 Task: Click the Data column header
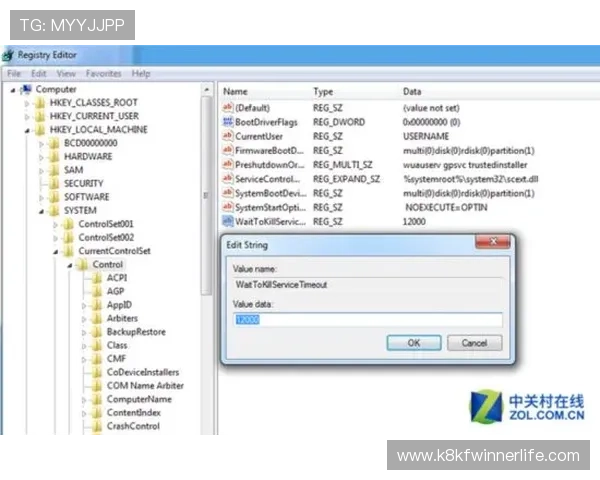412,91
